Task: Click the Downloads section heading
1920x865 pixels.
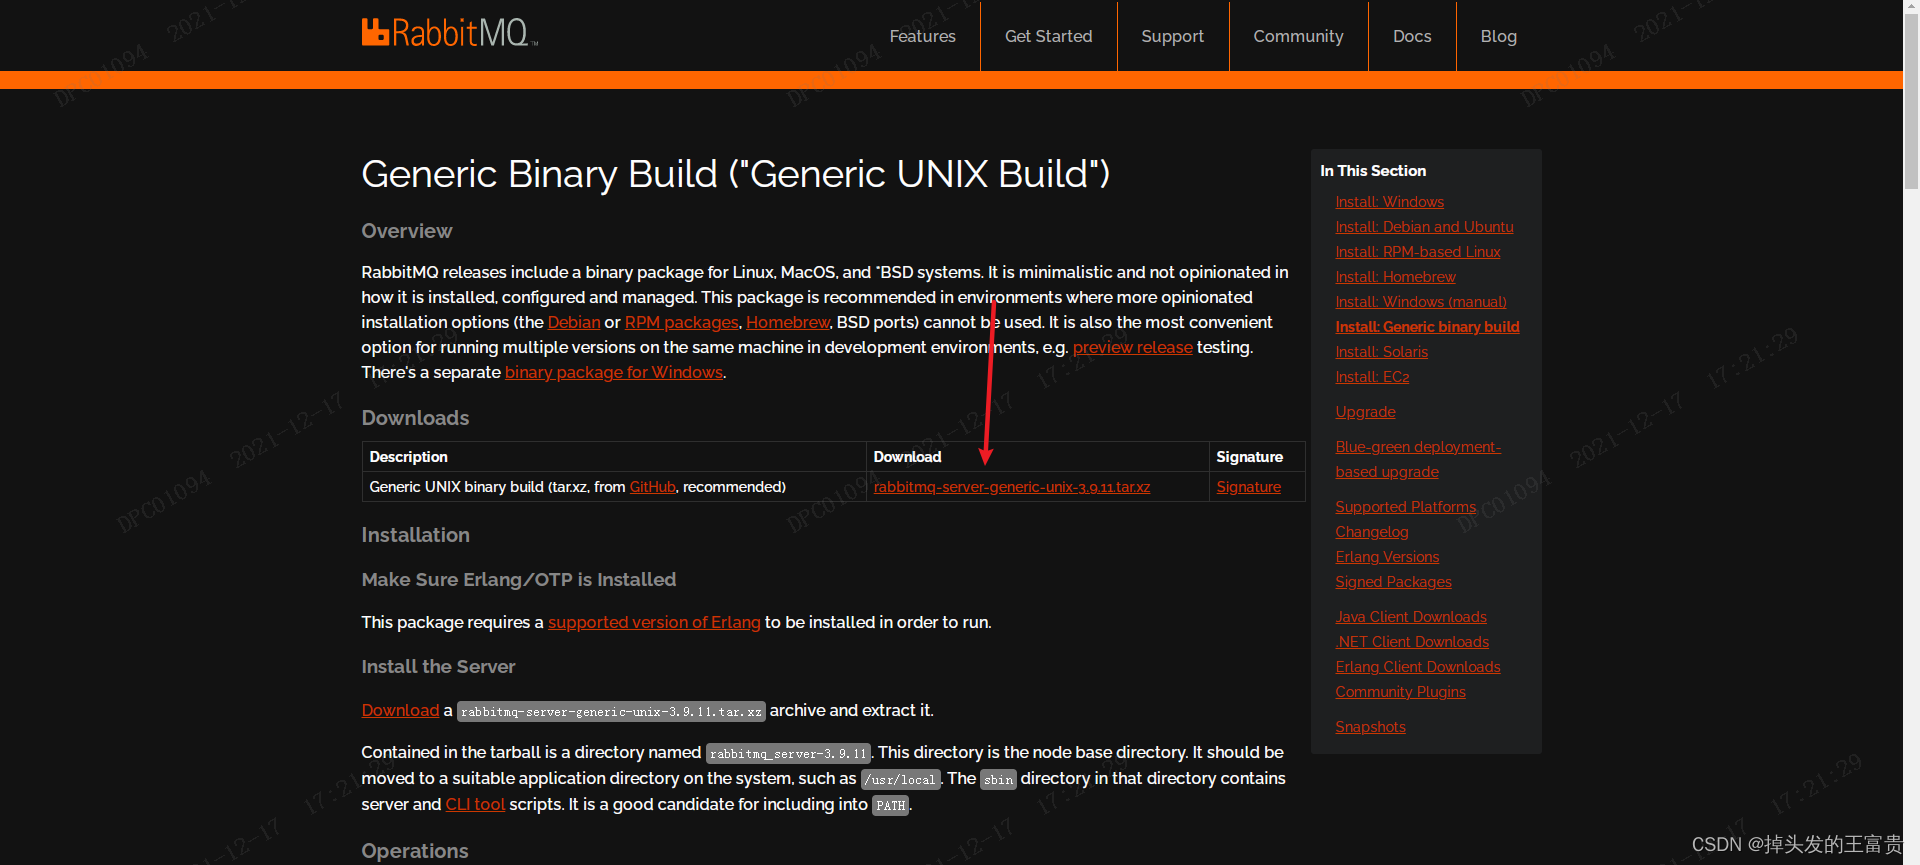Action: (x=415, y=418)
